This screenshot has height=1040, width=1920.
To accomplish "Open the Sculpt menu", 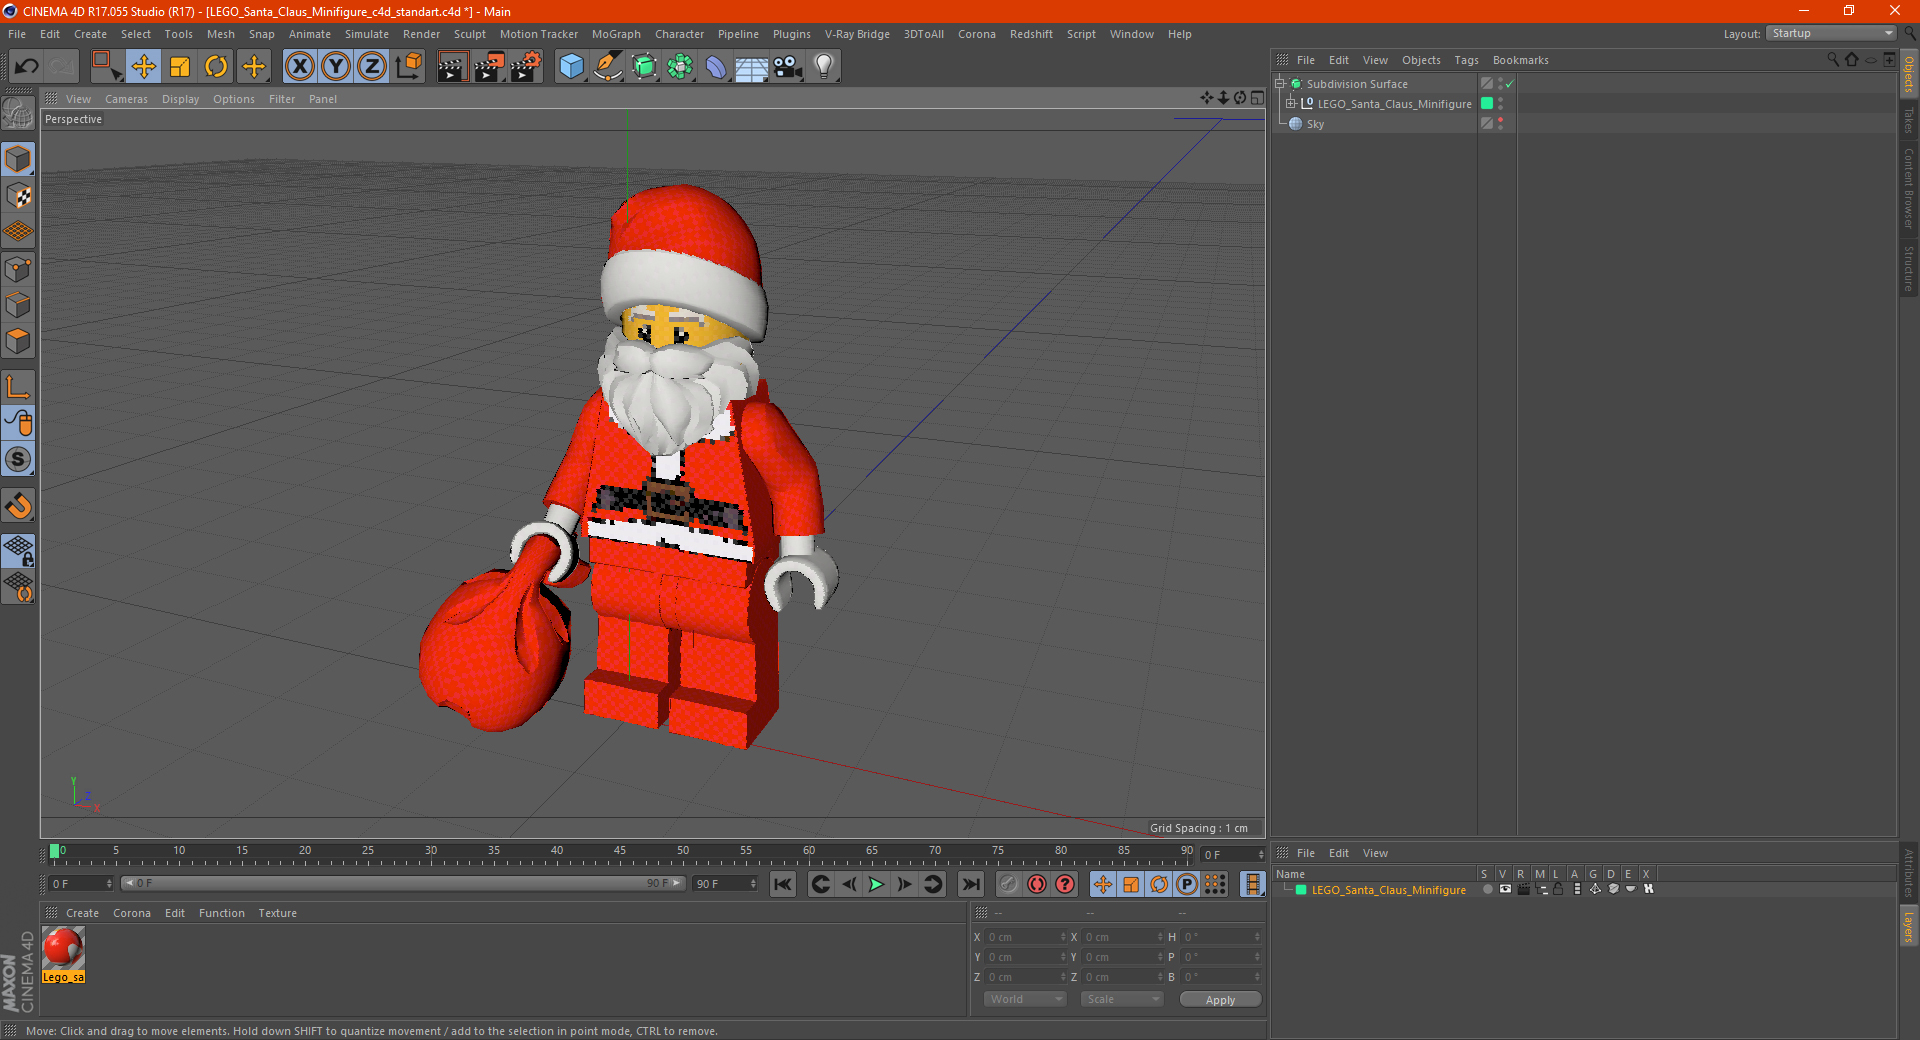I will 469,34.
